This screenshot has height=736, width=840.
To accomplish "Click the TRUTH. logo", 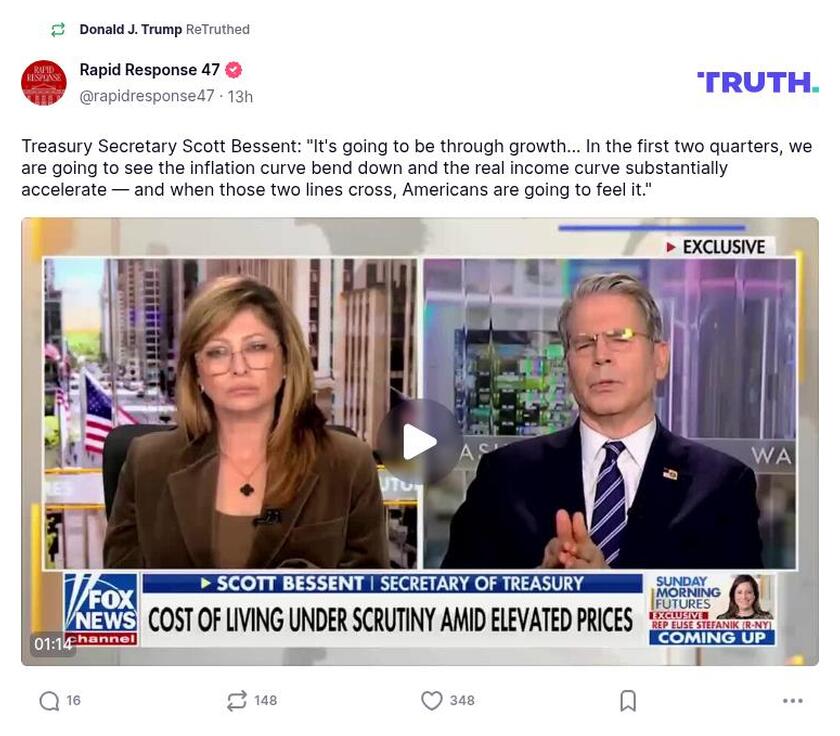I will point(757,82).
